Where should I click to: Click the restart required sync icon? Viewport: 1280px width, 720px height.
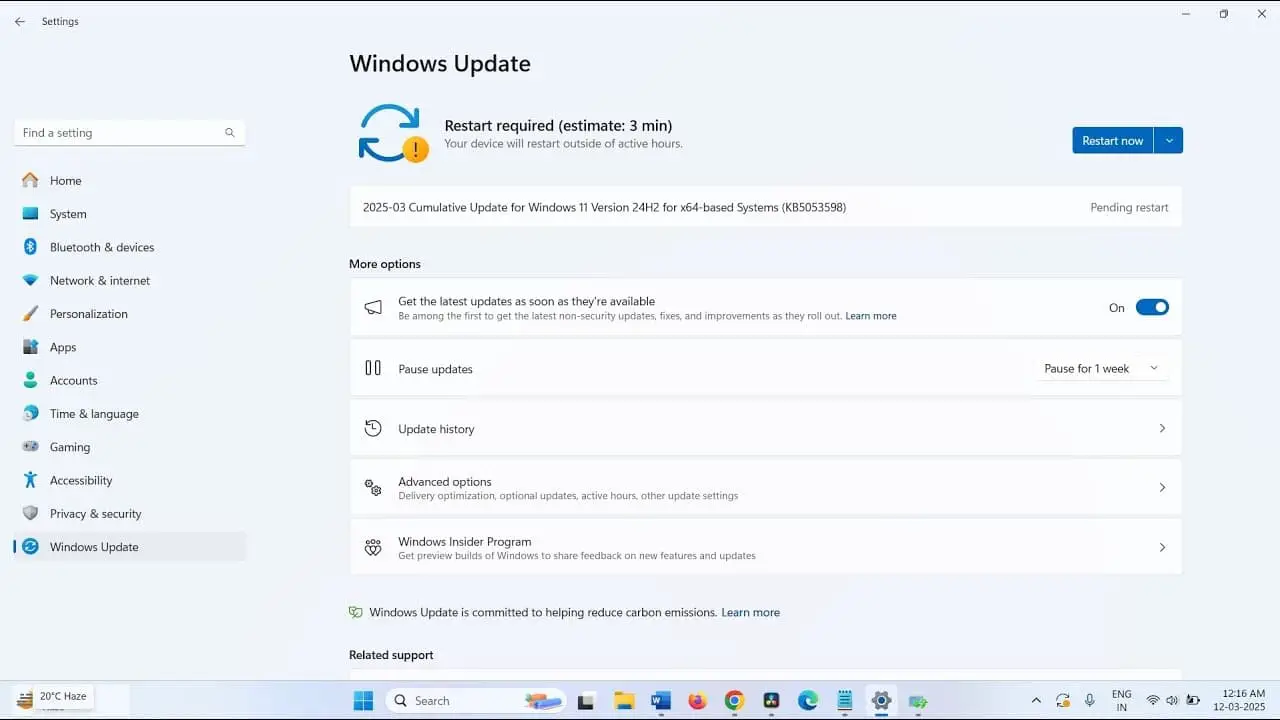(x=393, y=134)
